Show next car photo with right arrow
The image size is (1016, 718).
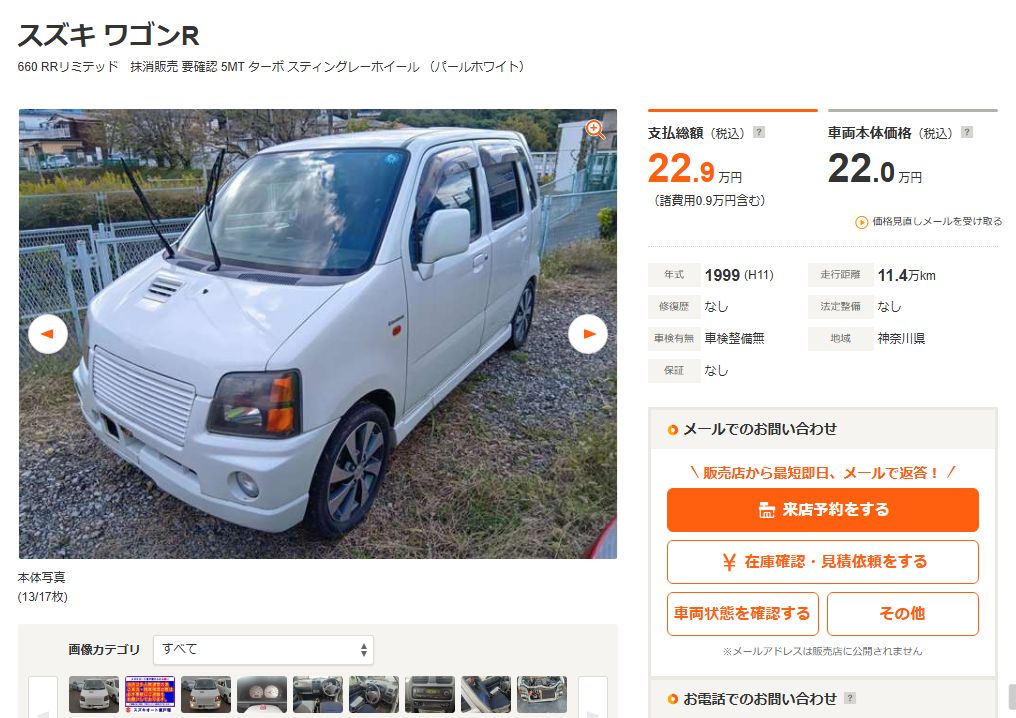coord(588,334)
